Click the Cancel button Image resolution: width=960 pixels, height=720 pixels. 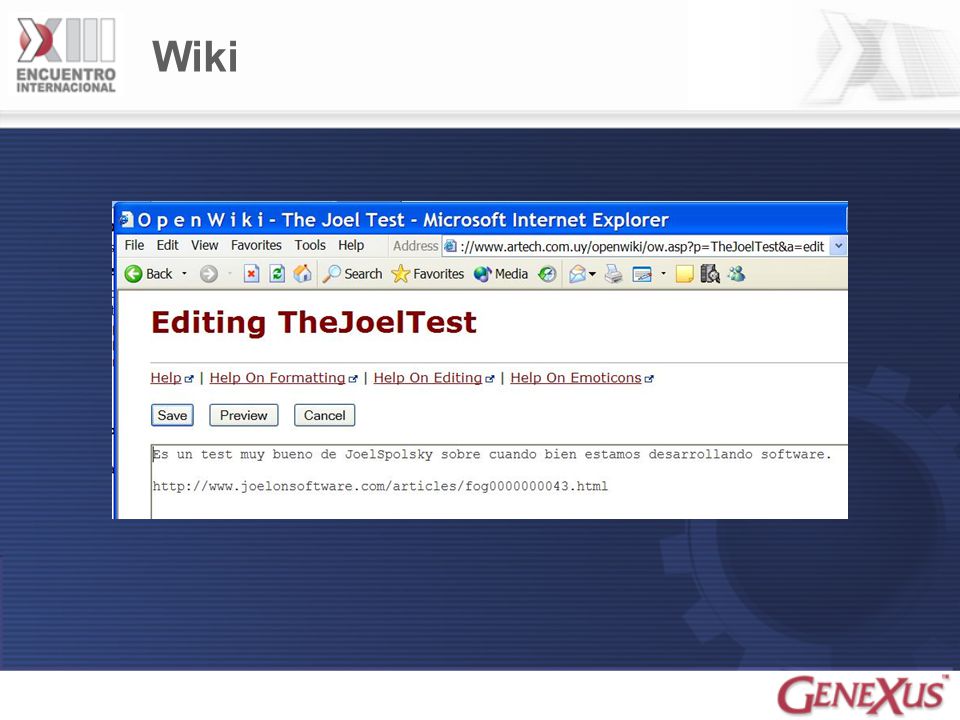pyautogui.click(x=324, y=415)
